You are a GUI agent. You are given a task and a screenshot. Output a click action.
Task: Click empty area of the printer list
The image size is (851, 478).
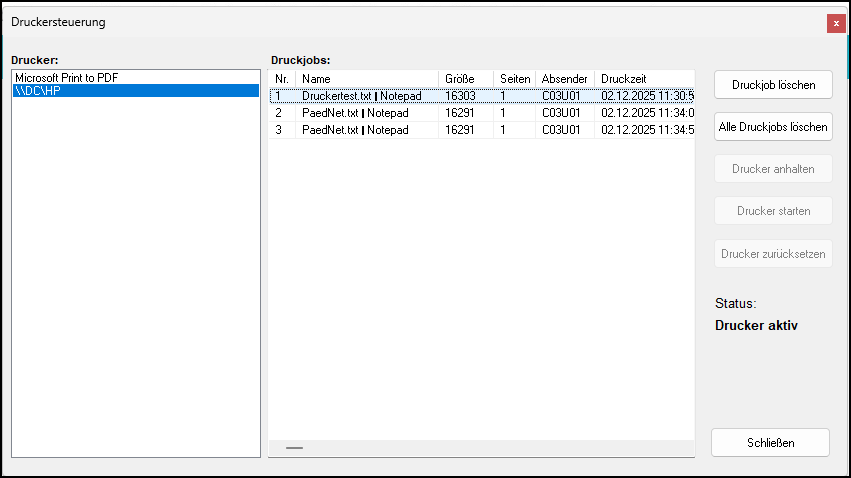click(135, 280)
